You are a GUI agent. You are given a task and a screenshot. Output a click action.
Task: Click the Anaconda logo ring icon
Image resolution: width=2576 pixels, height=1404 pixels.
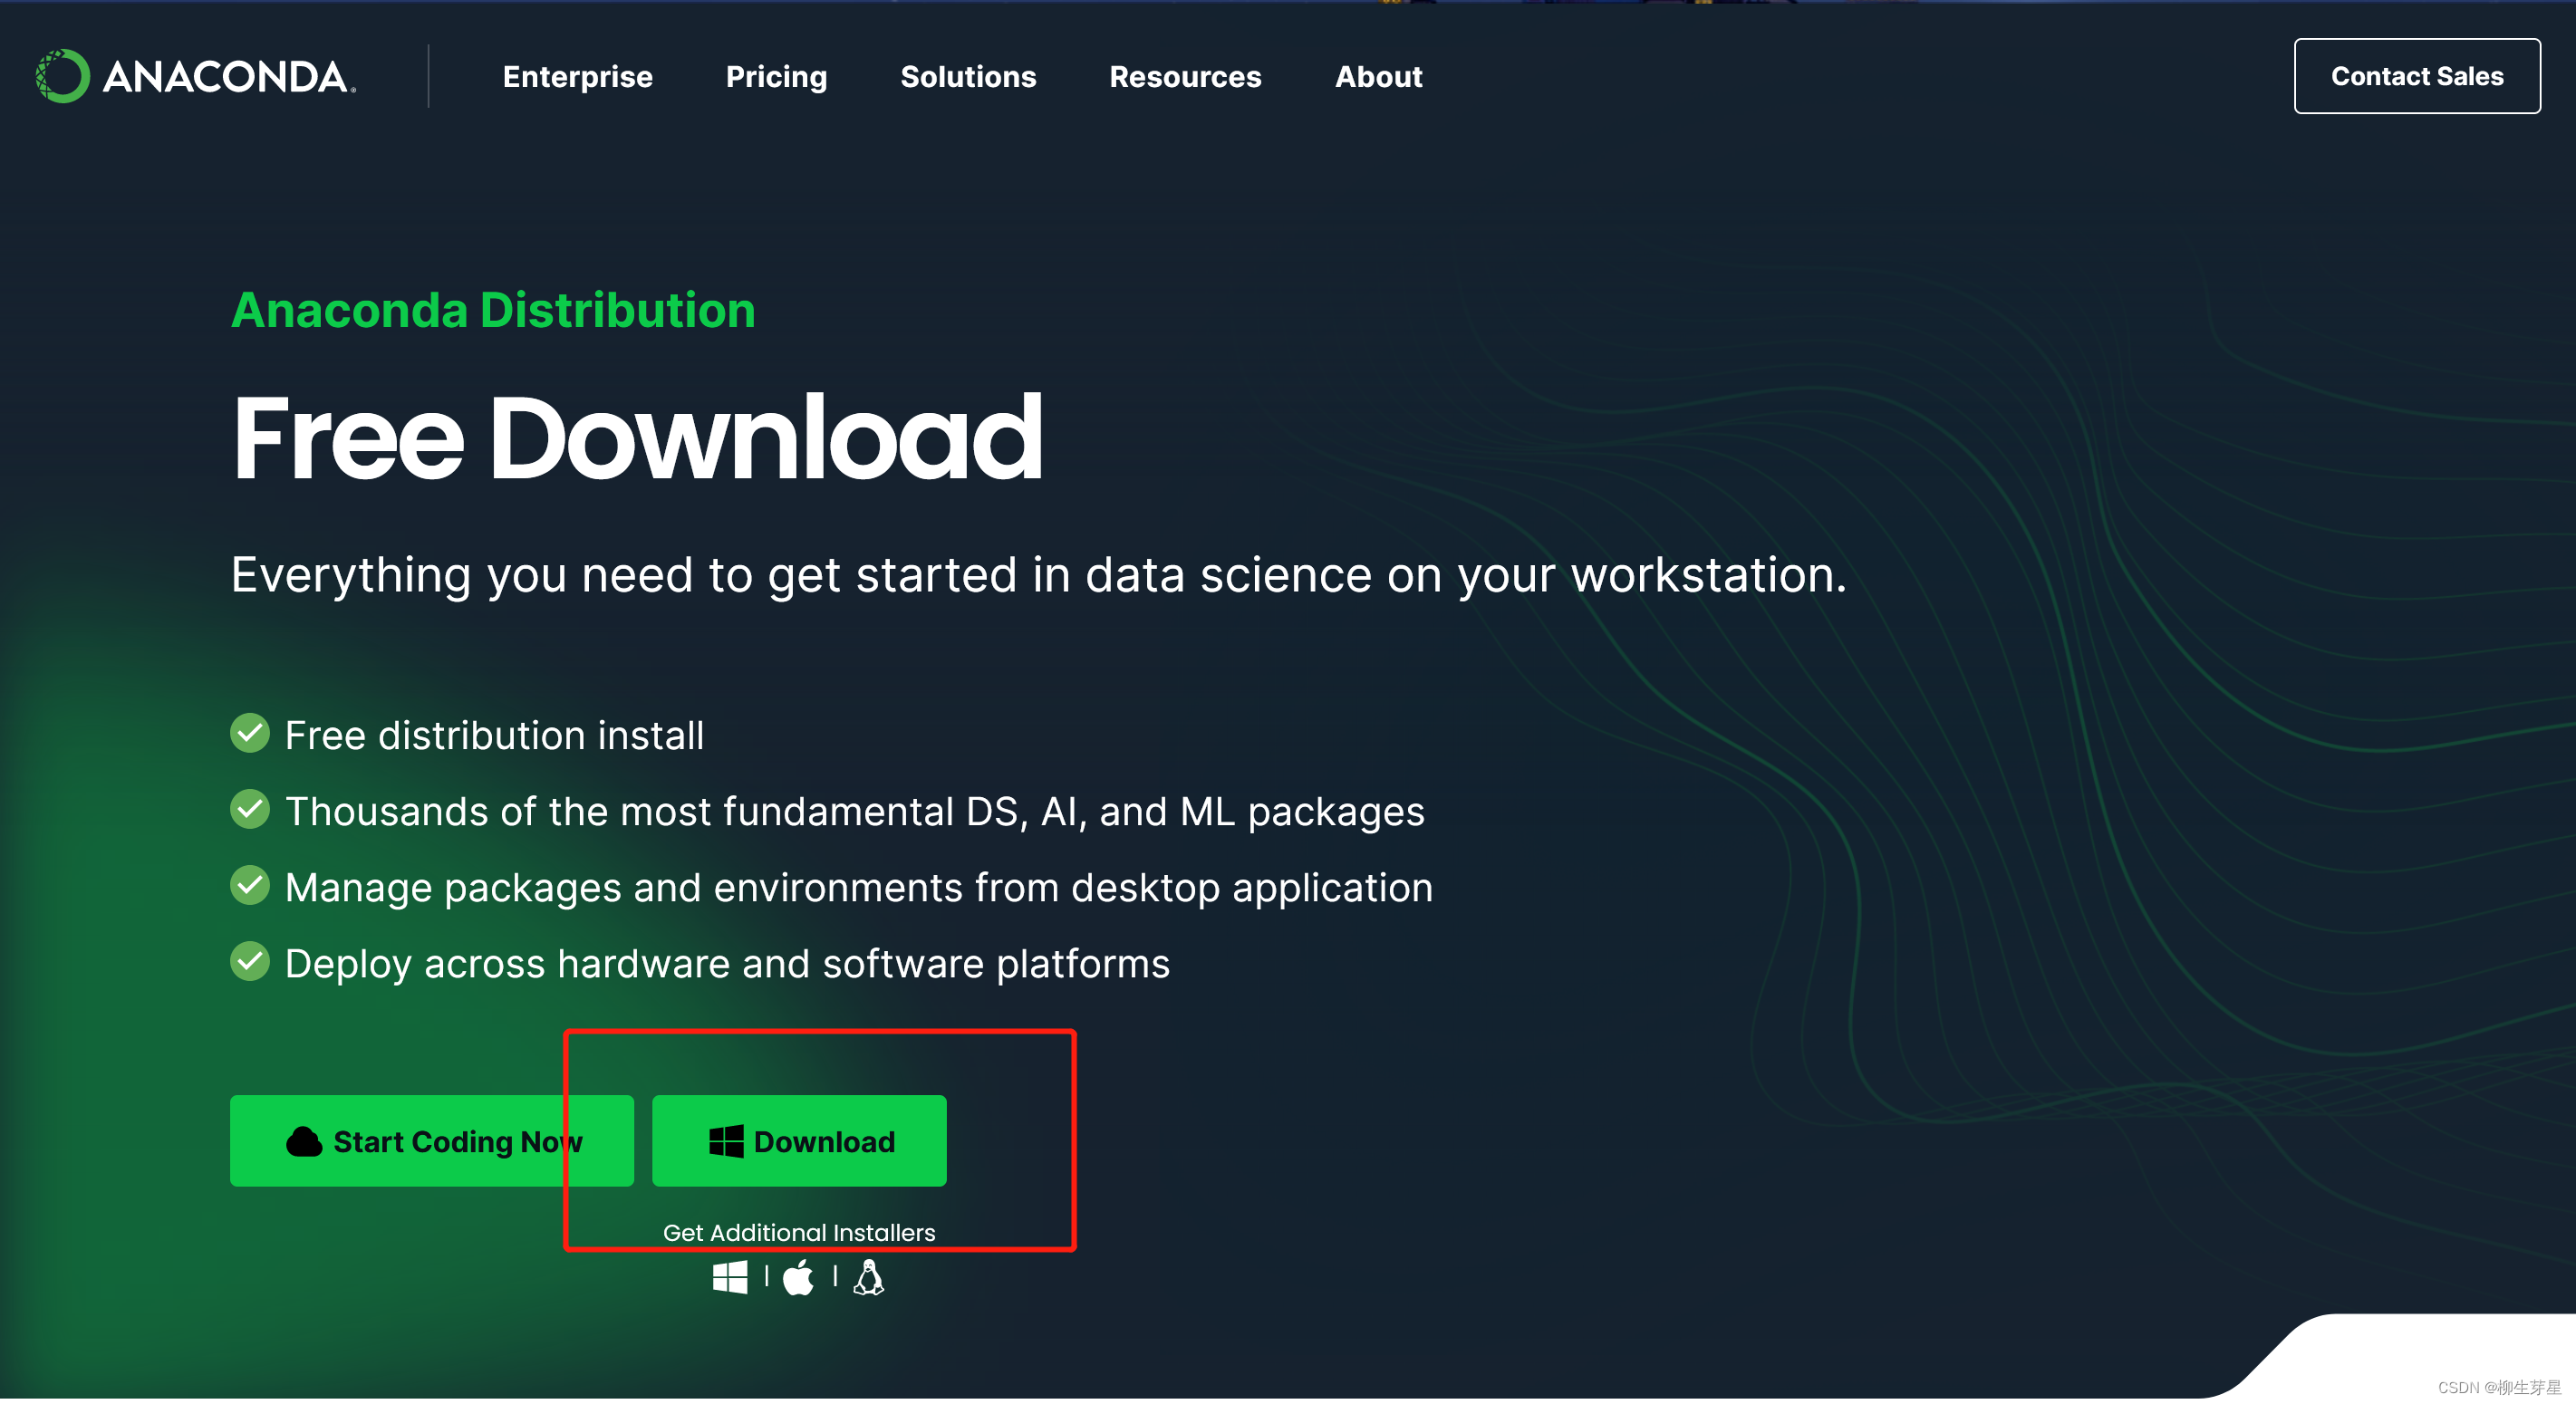pyautogui.click(x=62, y=76)
